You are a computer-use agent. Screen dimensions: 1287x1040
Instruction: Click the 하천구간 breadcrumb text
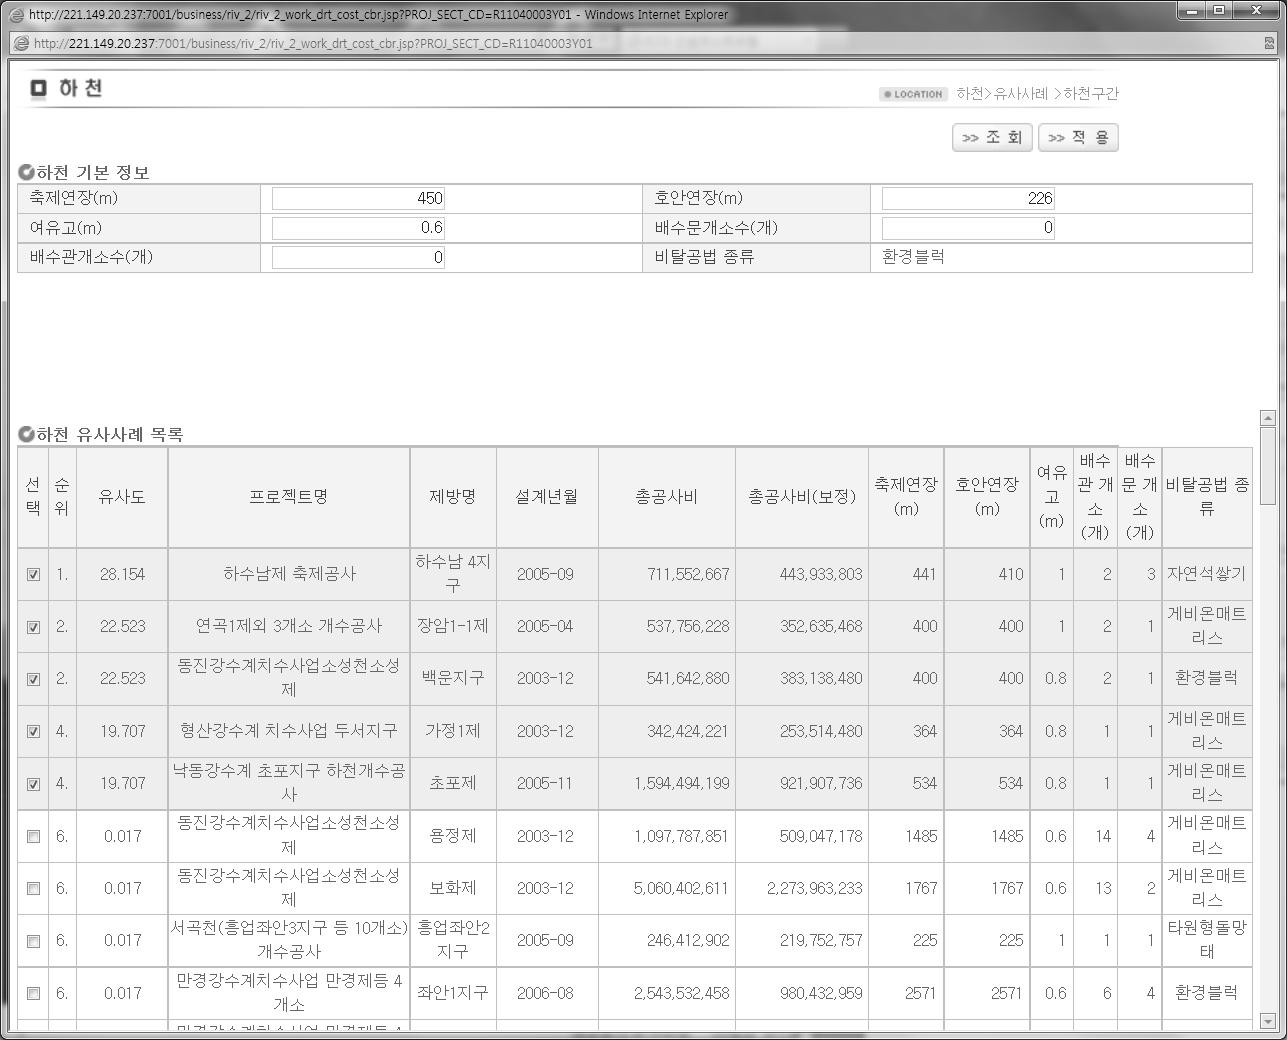[1091, 94]
